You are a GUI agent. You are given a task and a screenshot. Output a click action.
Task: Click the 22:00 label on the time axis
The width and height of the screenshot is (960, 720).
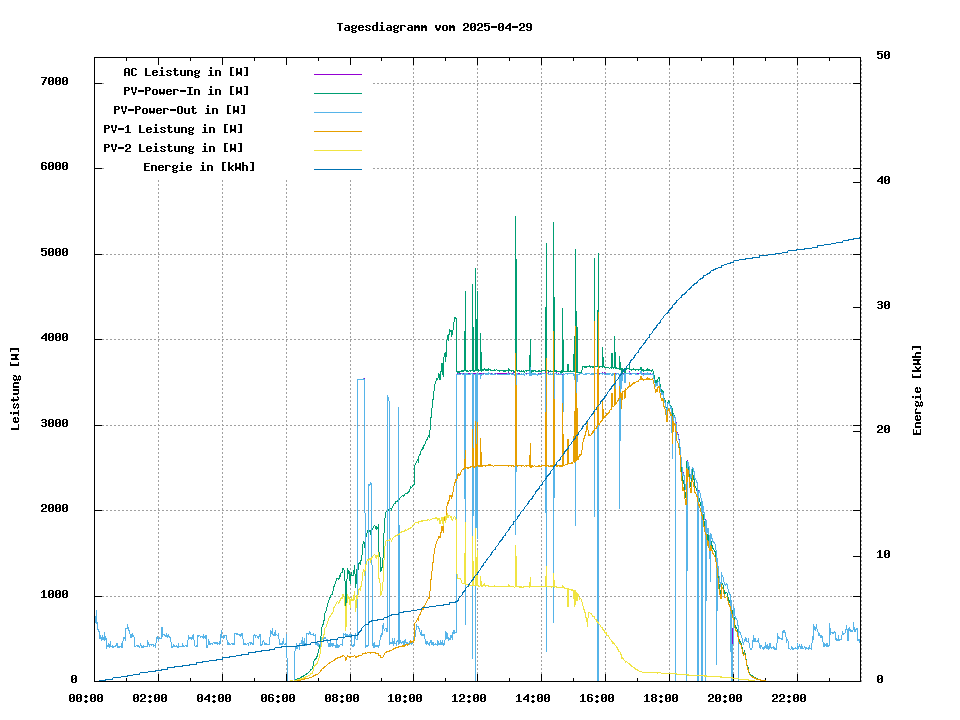pyautogui.click(x=789, y=698)
